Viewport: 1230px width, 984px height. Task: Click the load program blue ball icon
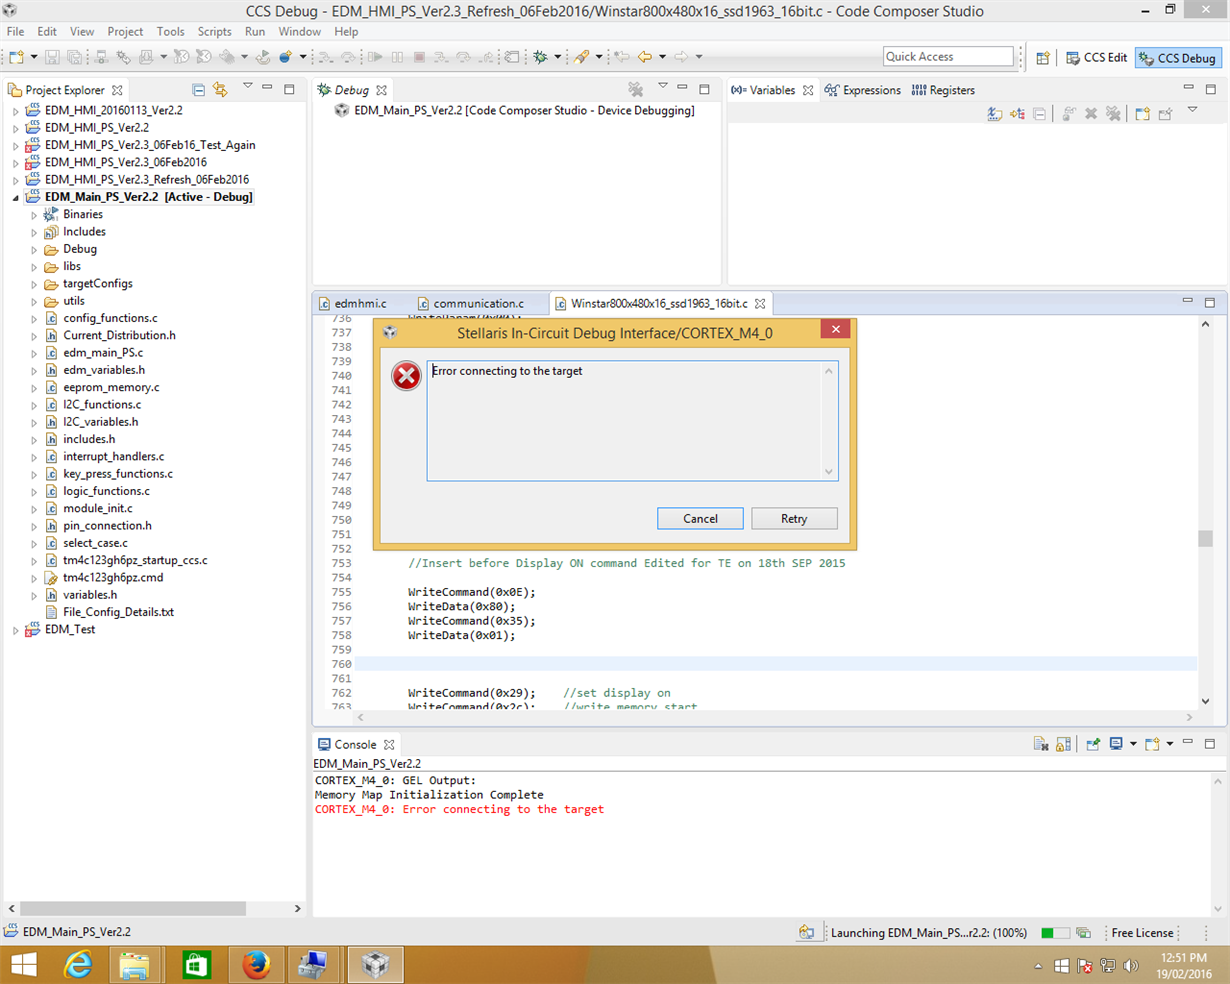pyautogui.click(x=285, y=57)
